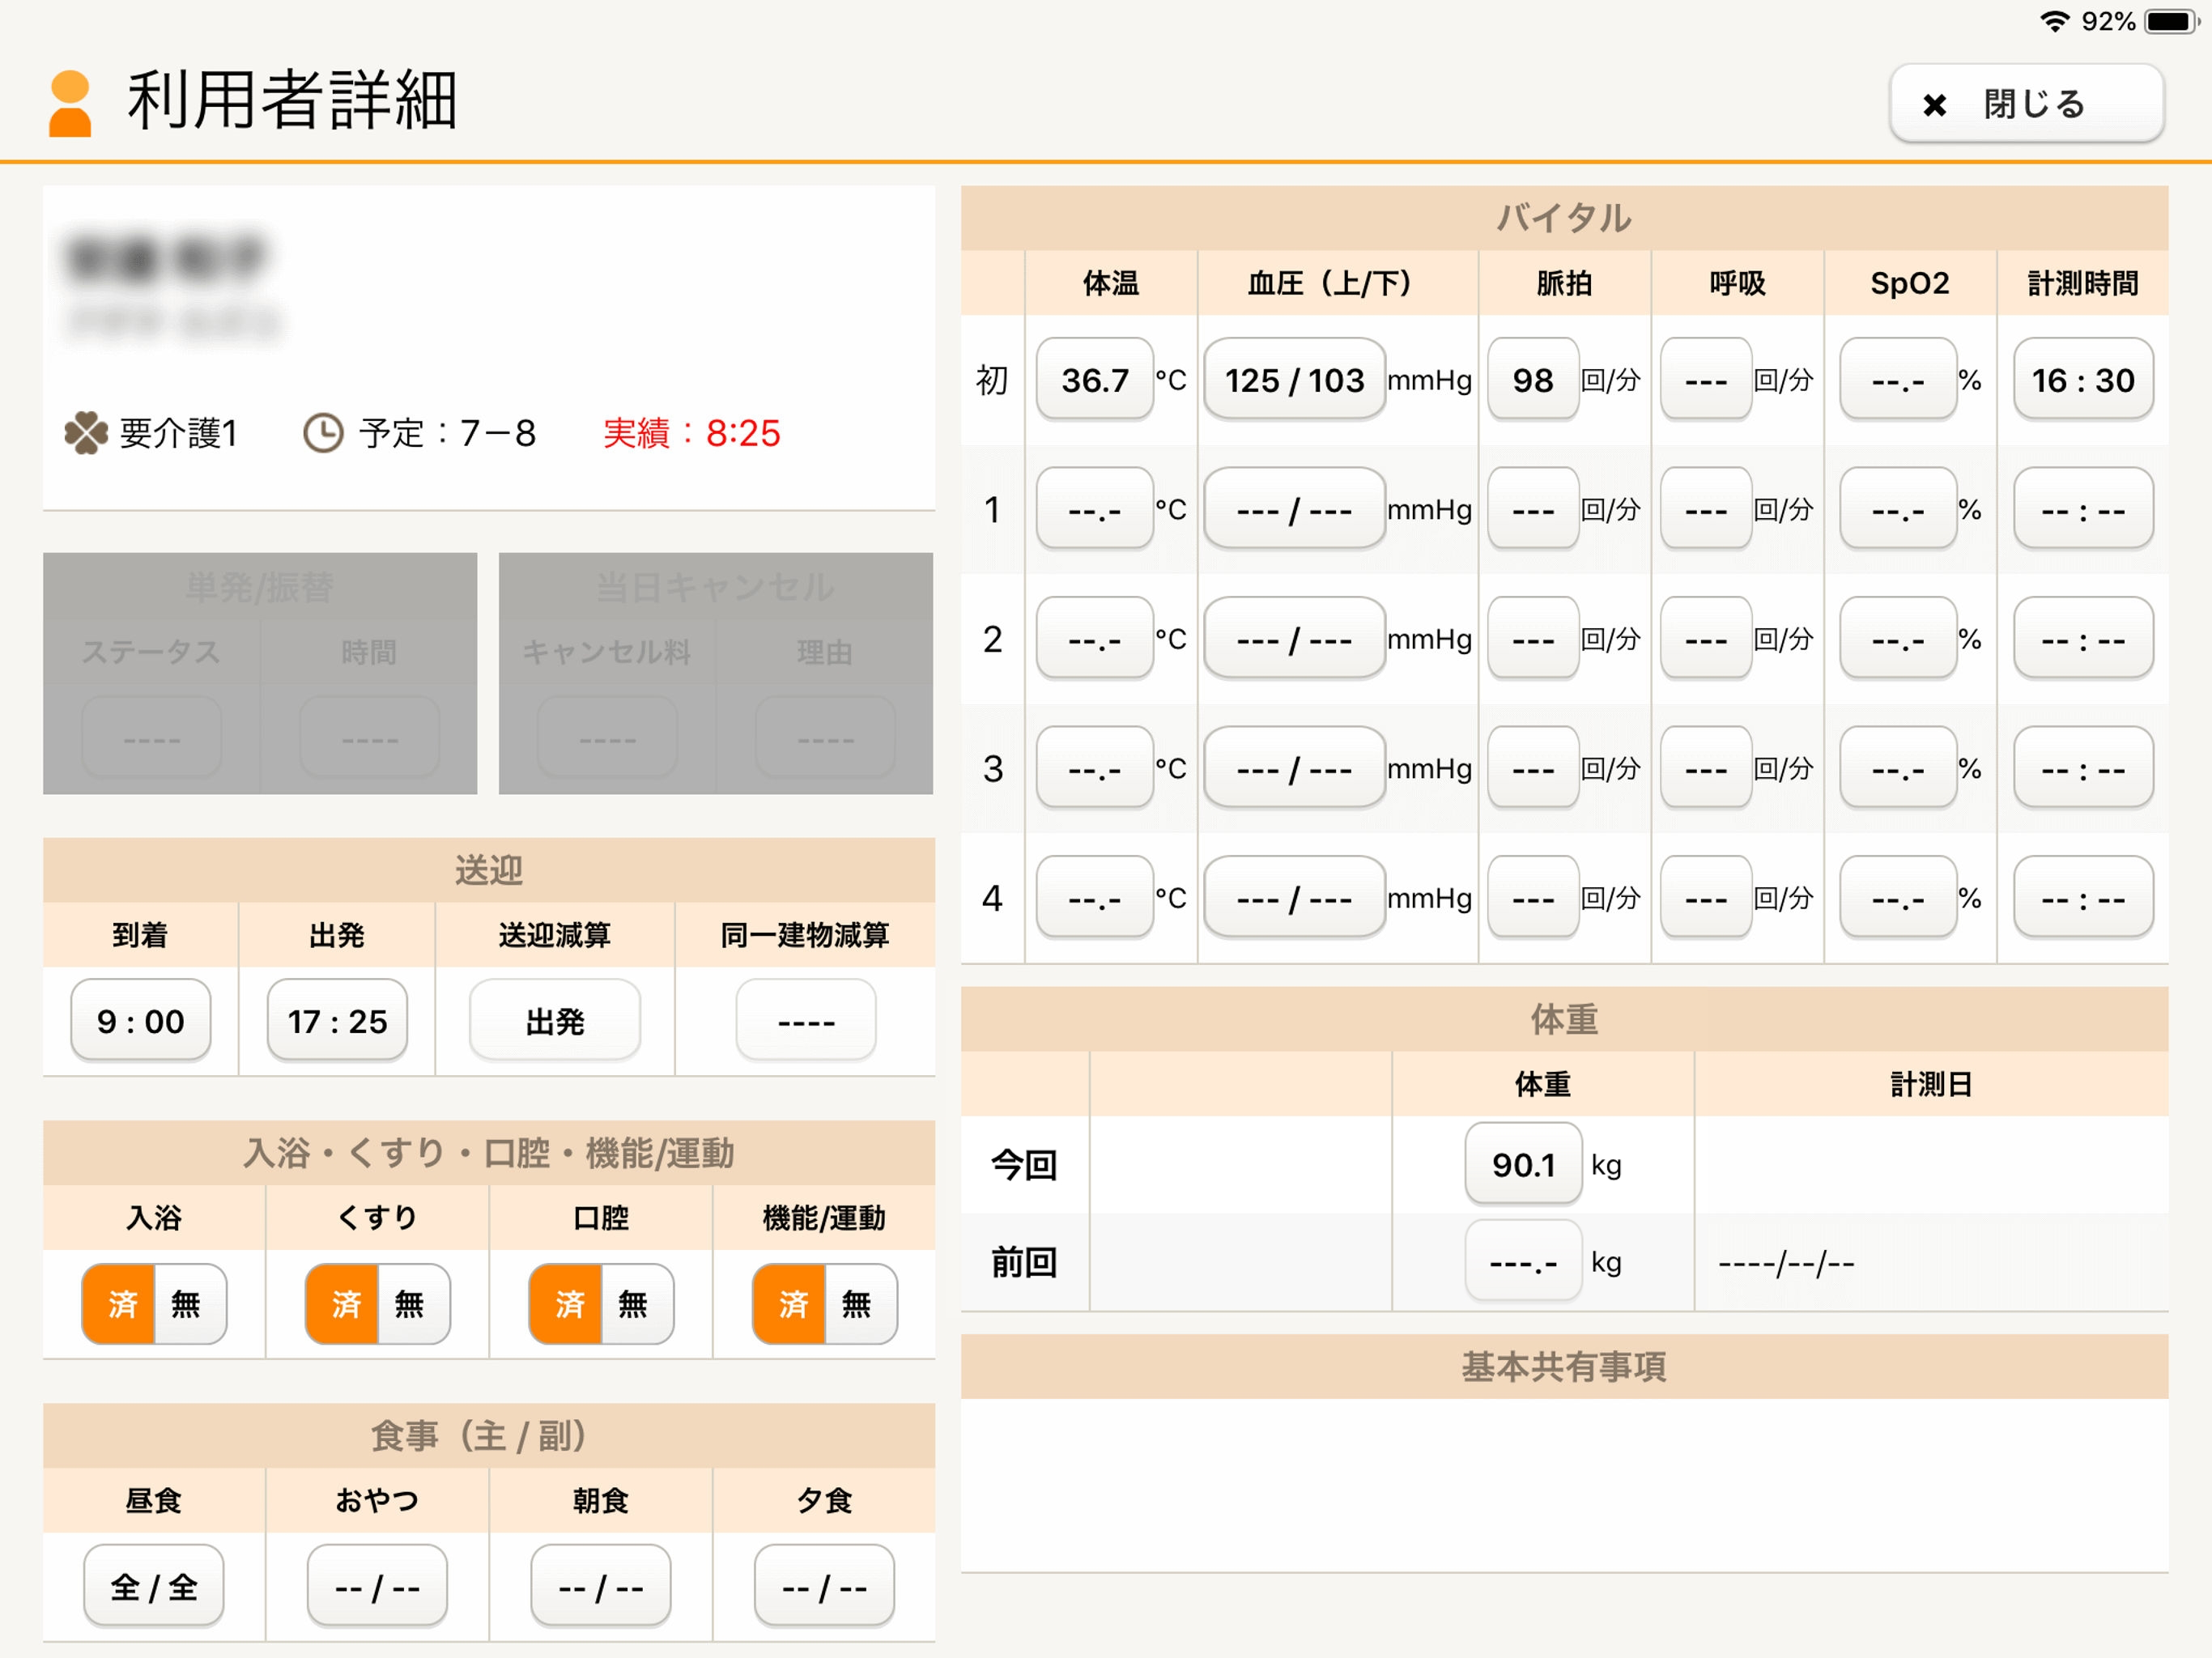Edit the 出発 time 17:25
Image resolution: width=2212 pixels, height=1658 pixels.
[x=337, y=1021]
